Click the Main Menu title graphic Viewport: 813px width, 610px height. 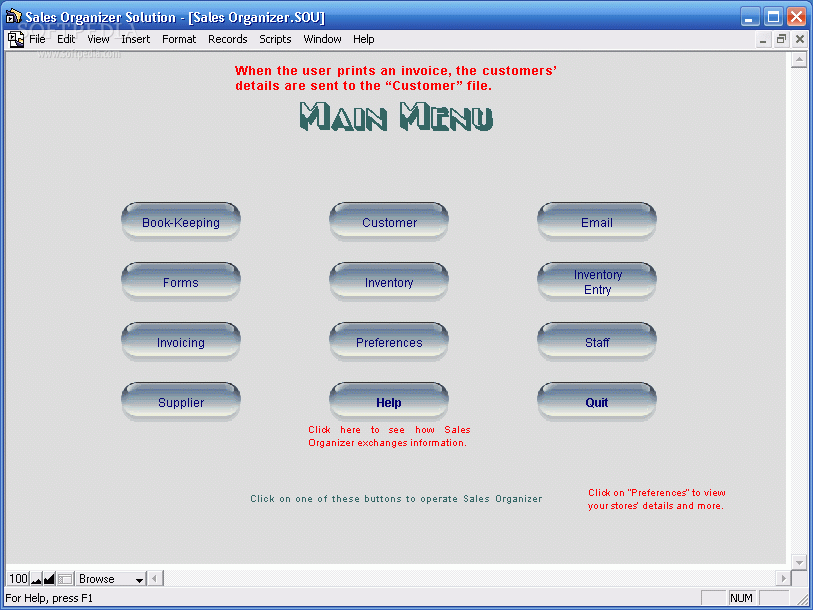click(x=396, y=117)
